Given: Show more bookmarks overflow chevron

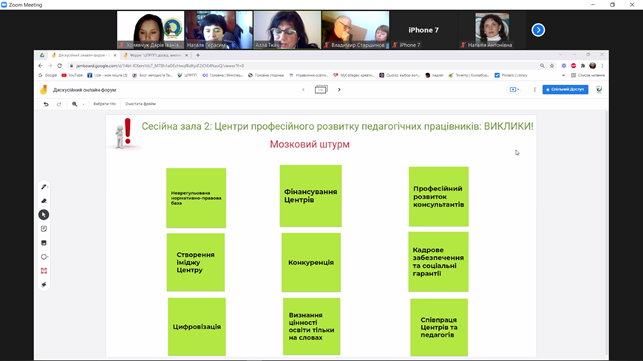Looking at the screenshot, I should coord(563,75).
